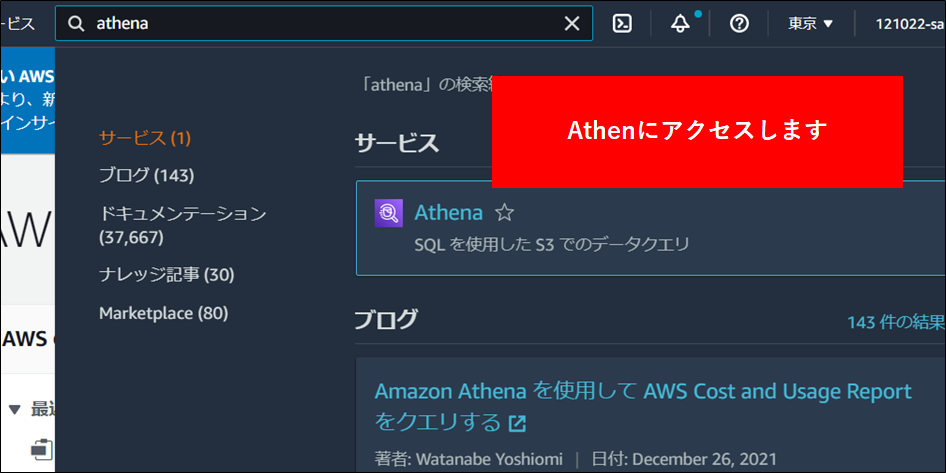Open the CloudShell terminal icon
The image size is (946, 473).
click(x=622, y=24)
